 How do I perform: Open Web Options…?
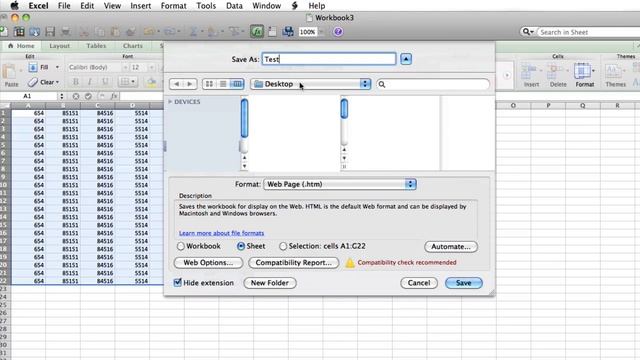pyautogui.click(x=208, y=262)
